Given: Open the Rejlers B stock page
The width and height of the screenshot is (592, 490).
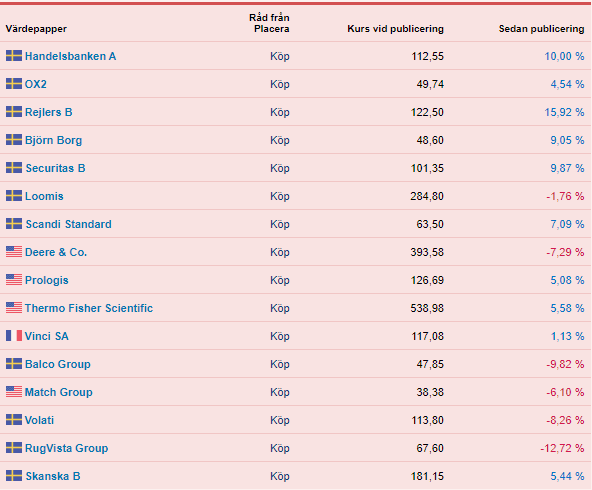Looking at the screenshot, I should tap(48, 112).
